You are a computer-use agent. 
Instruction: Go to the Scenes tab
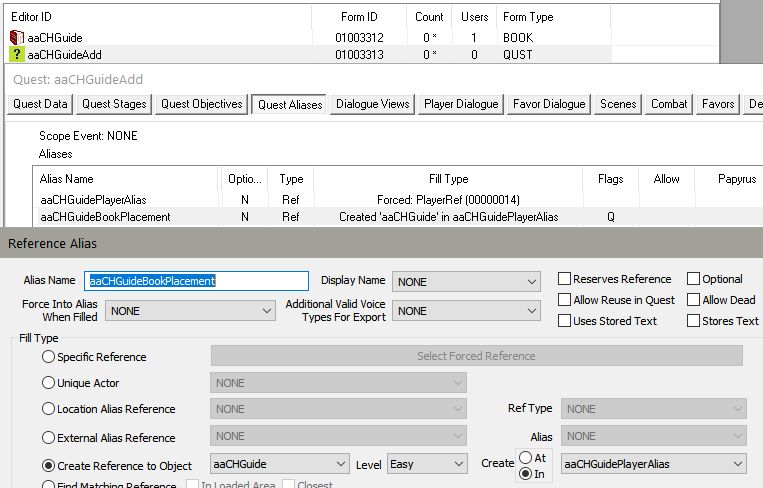[x=618, y=104]
